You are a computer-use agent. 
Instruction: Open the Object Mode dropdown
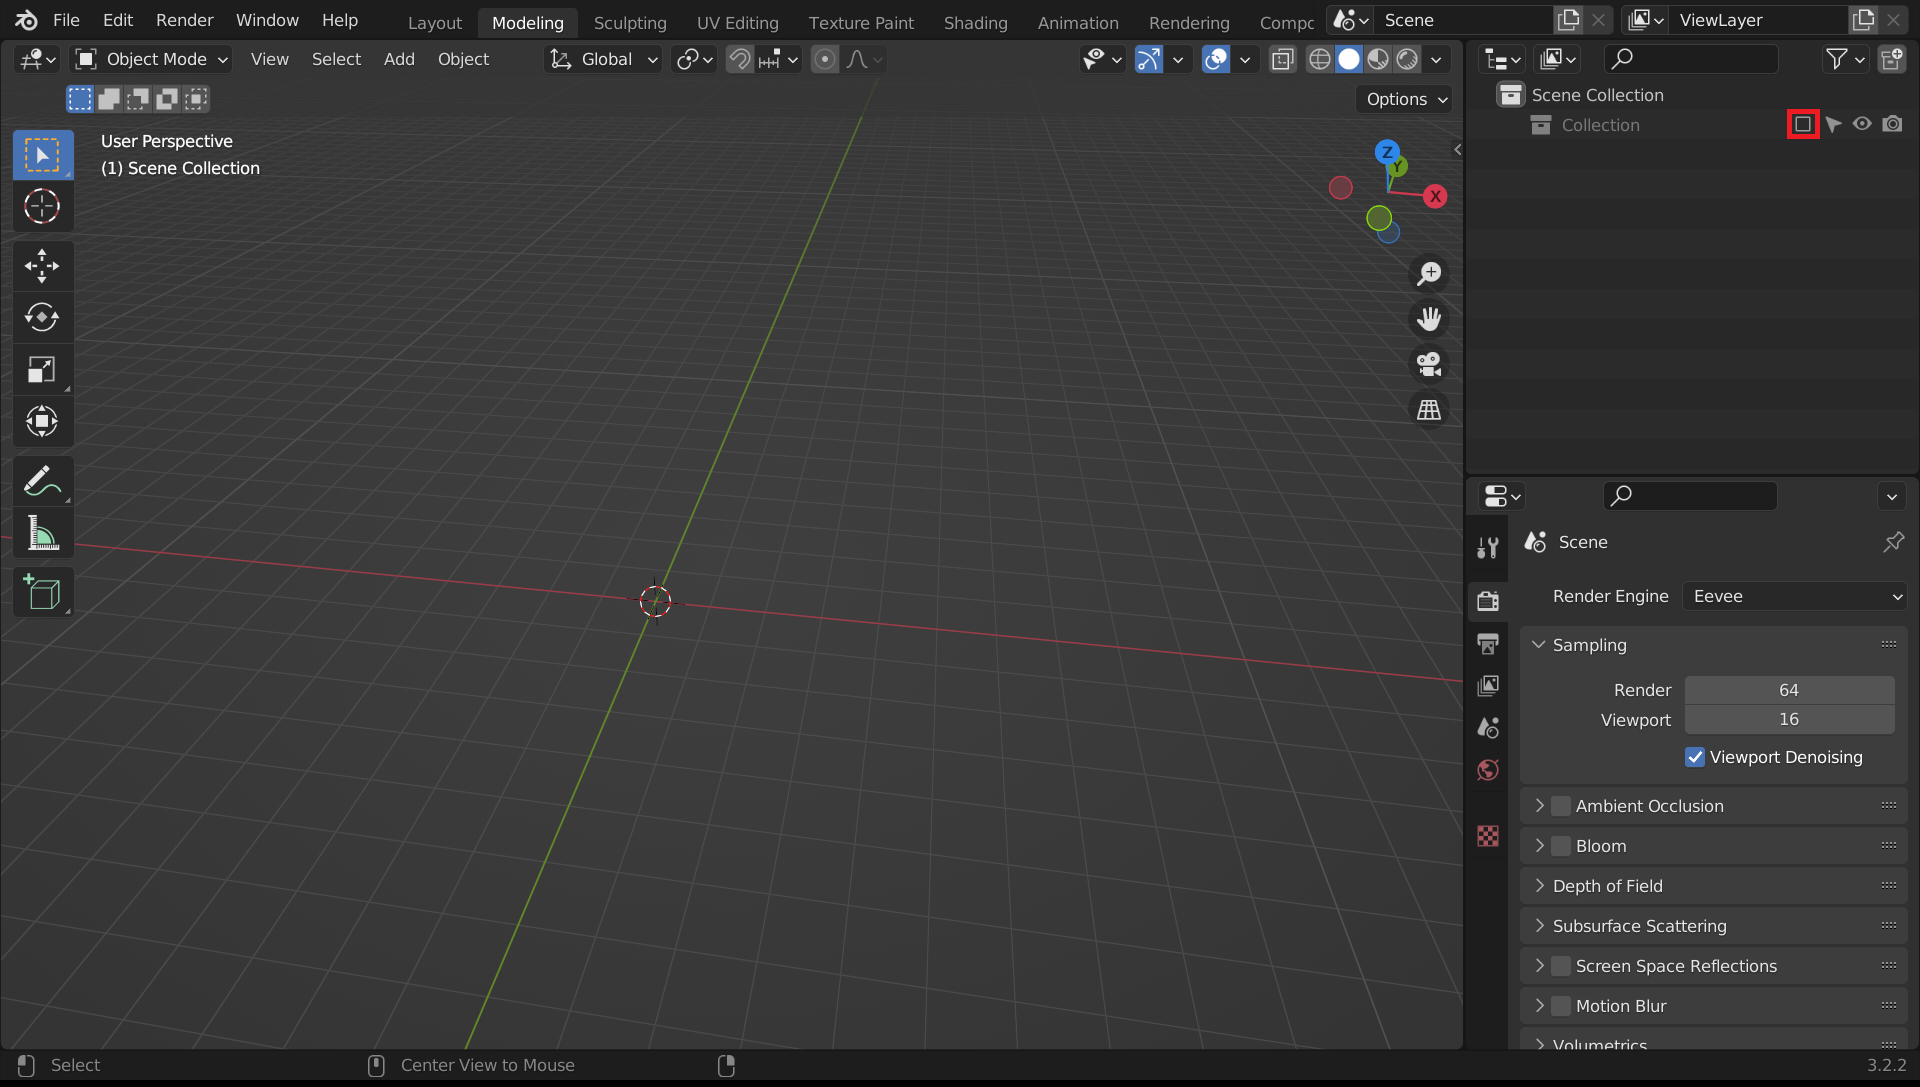(x=153, y=59)
